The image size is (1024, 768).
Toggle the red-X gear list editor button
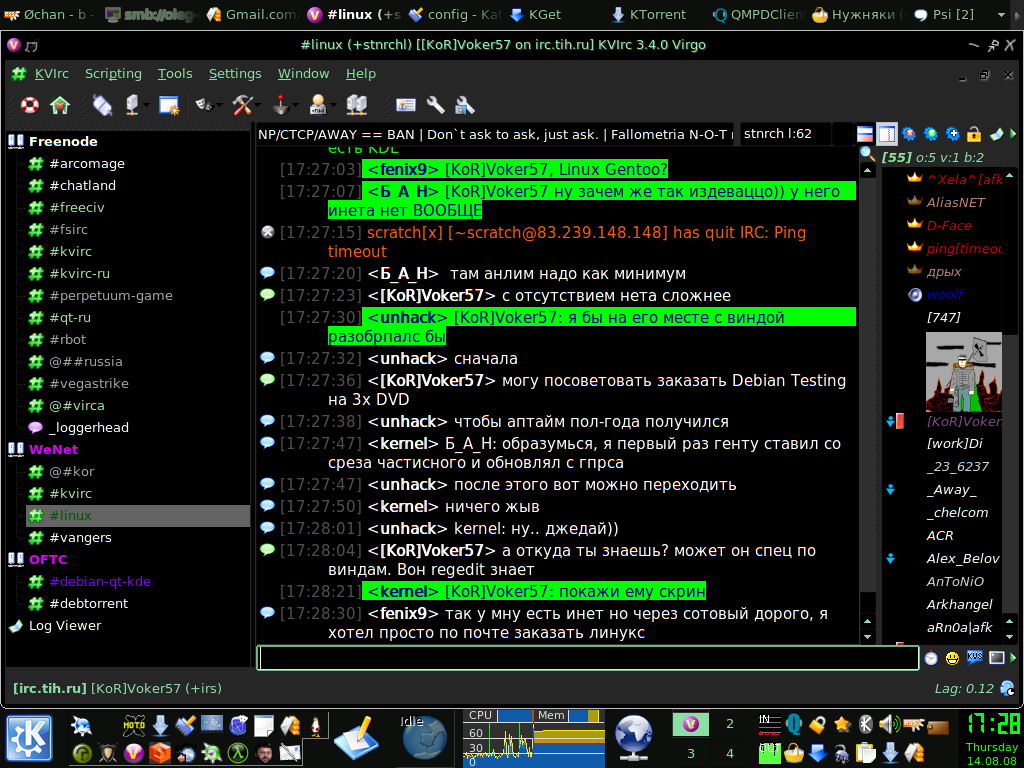coord(909,134)
